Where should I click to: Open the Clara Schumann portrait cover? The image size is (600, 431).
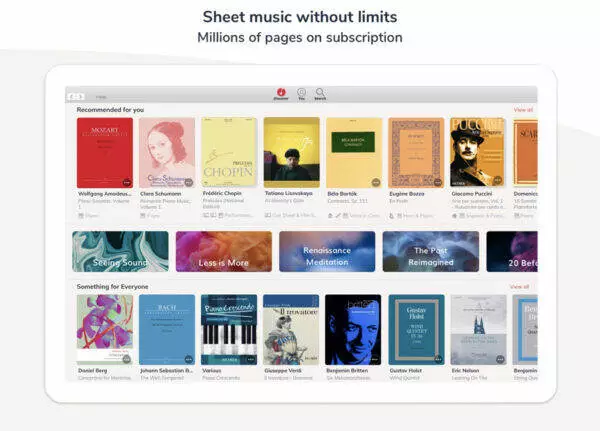pos(167,153)
